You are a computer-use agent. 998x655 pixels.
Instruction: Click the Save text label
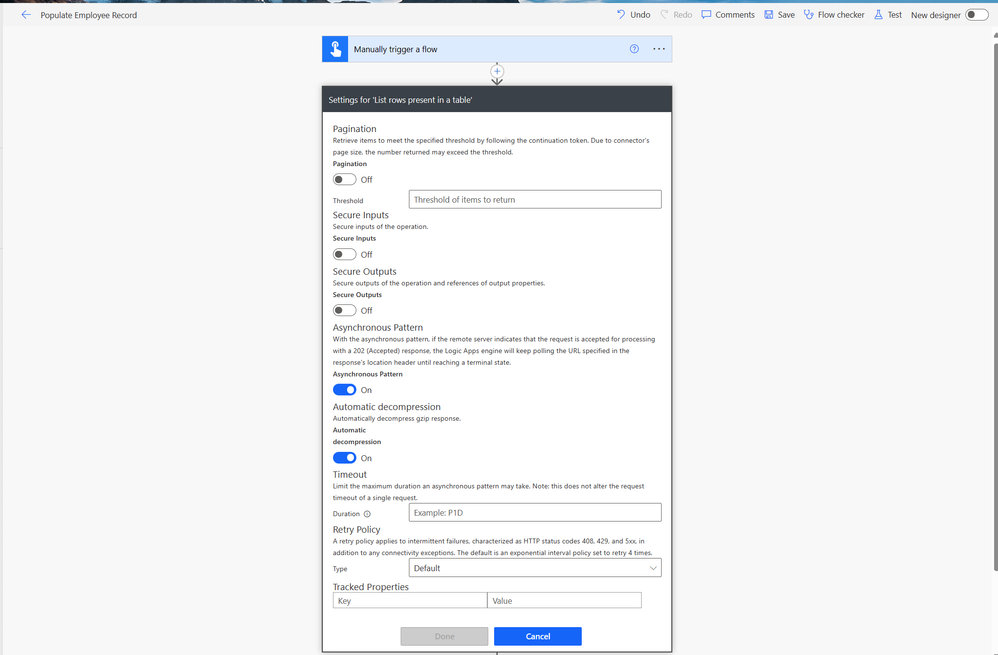(x=786, y=15)
